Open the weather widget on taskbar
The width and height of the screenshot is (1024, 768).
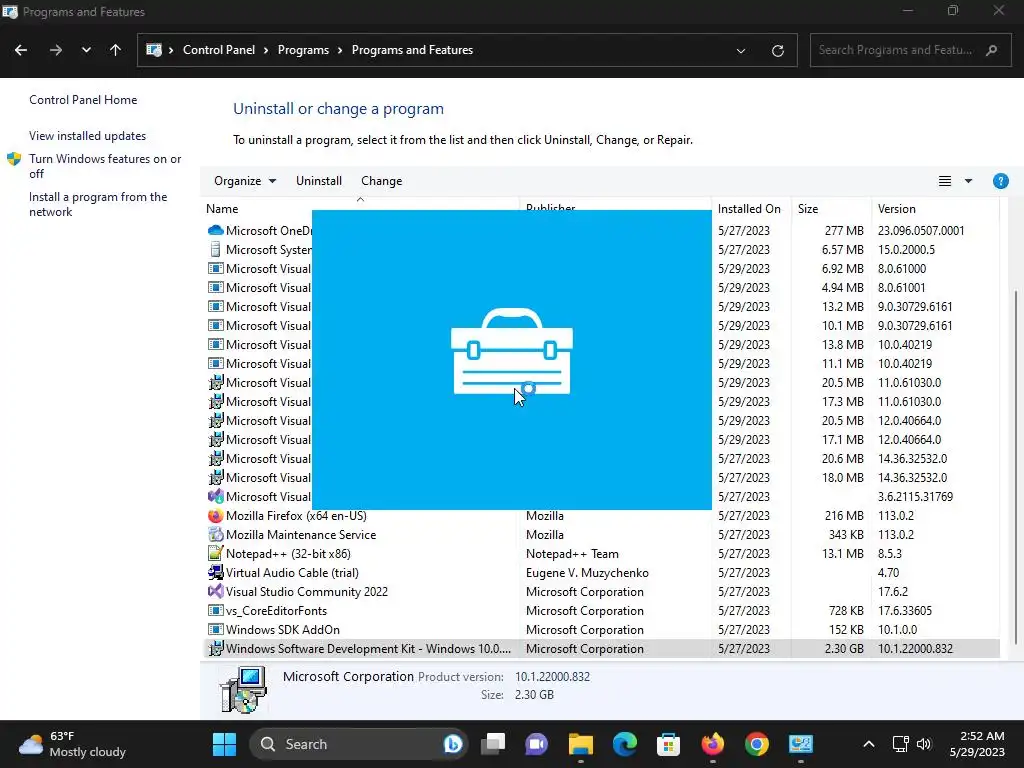(x=72, y=744)
